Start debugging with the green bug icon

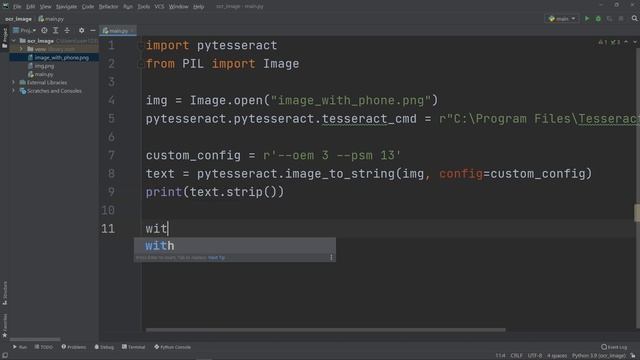pos(598,19)
